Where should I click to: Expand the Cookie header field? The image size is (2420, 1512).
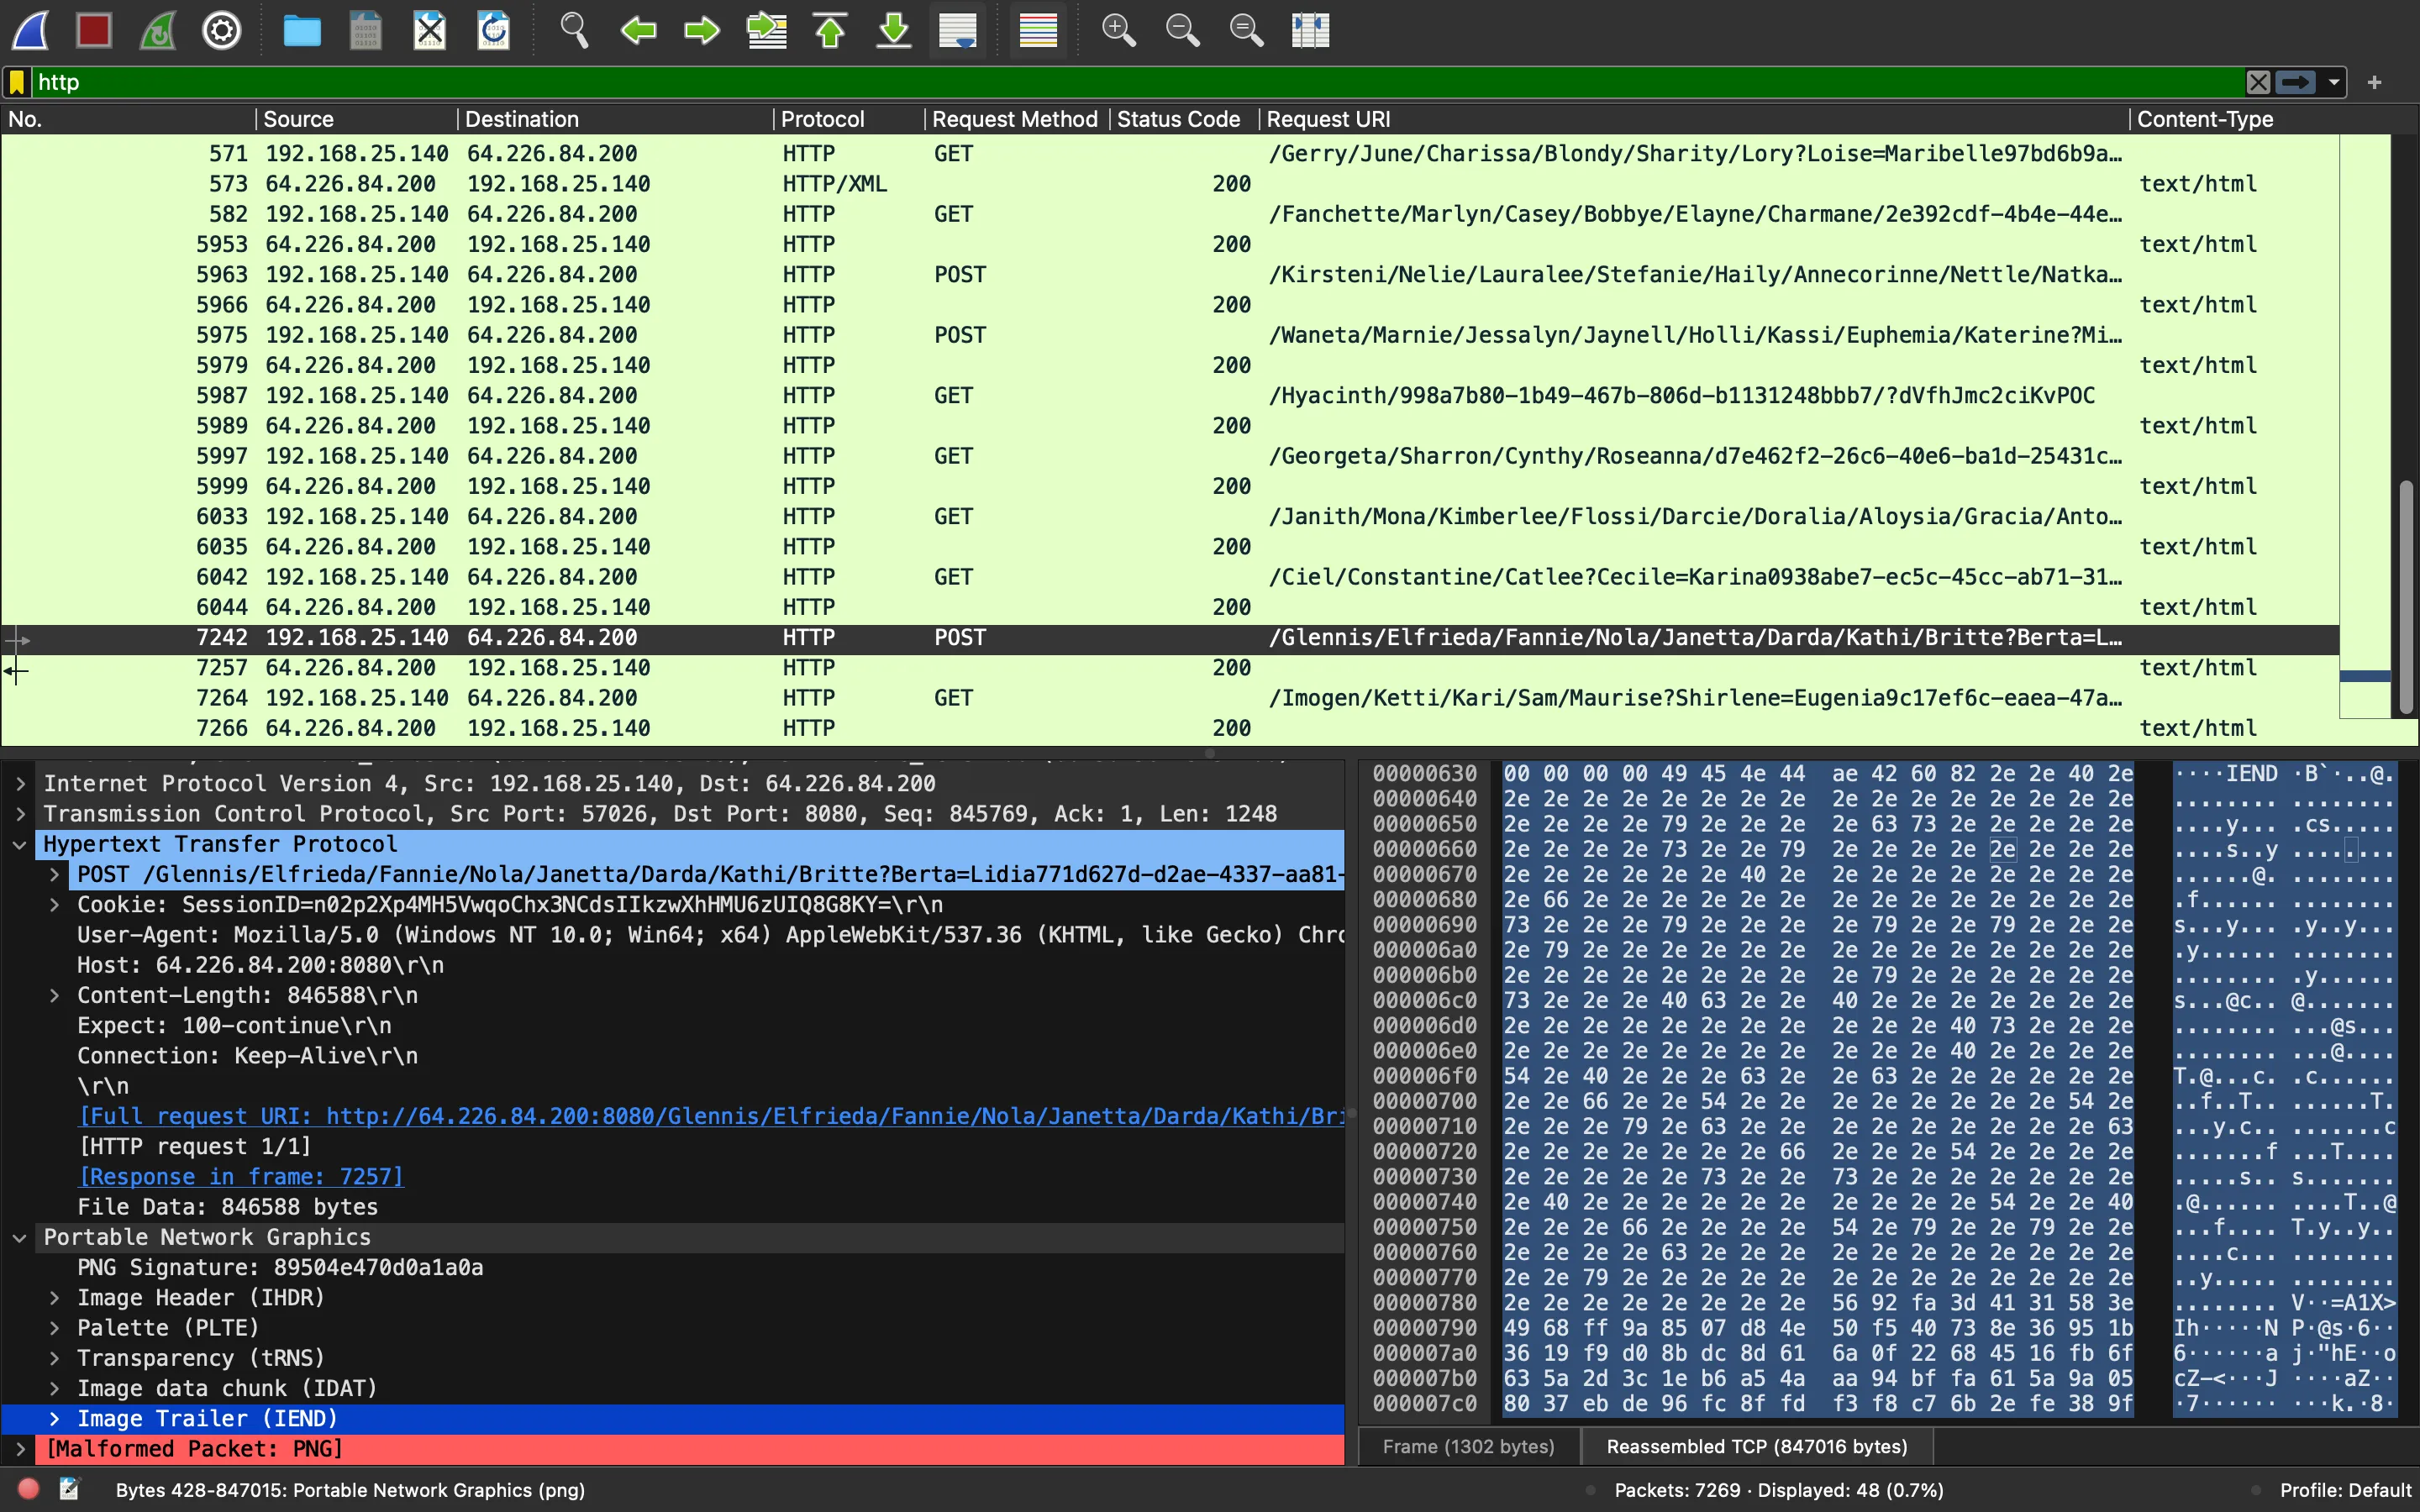tap(54, 905)
